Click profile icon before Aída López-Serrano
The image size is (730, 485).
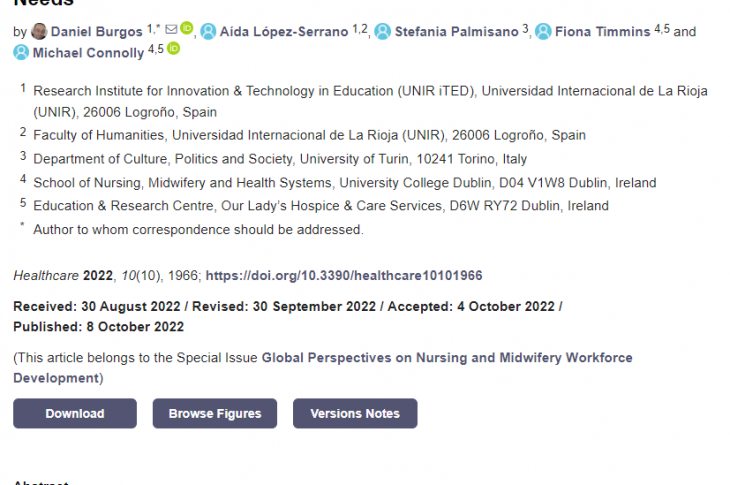(208, 32)
